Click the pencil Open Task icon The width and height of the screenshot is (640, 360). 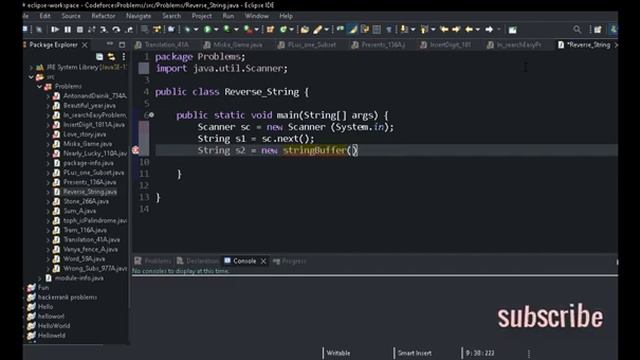coord(317,29)
